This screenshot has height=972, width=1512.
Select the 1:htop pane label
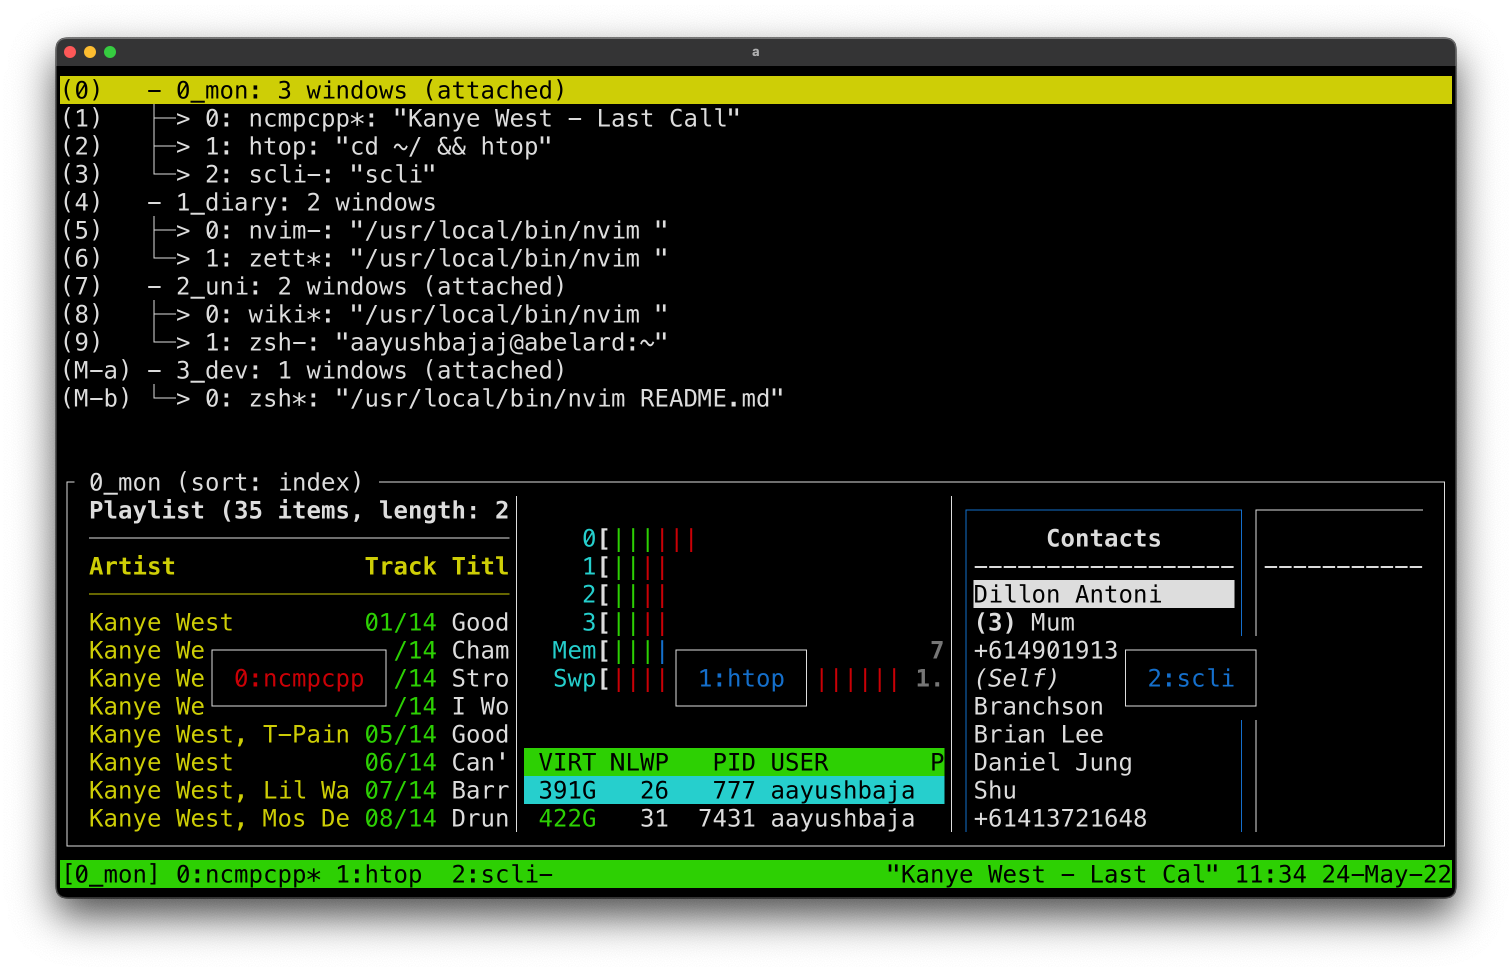tap(740, 678)
